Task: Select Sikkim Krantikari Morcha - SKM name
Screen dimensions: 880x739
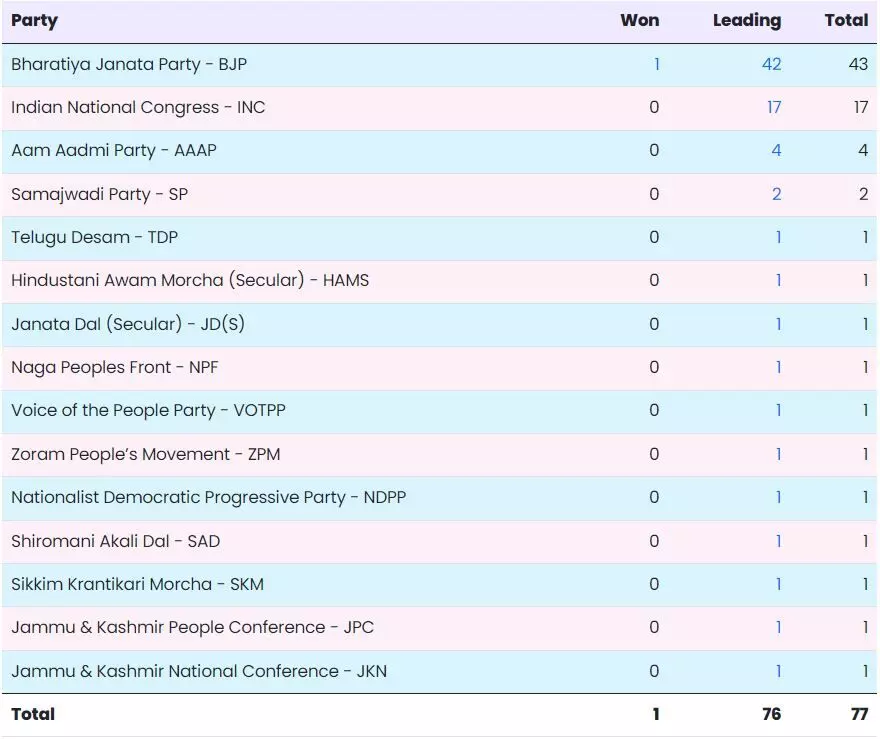Action: coord(138,584)
